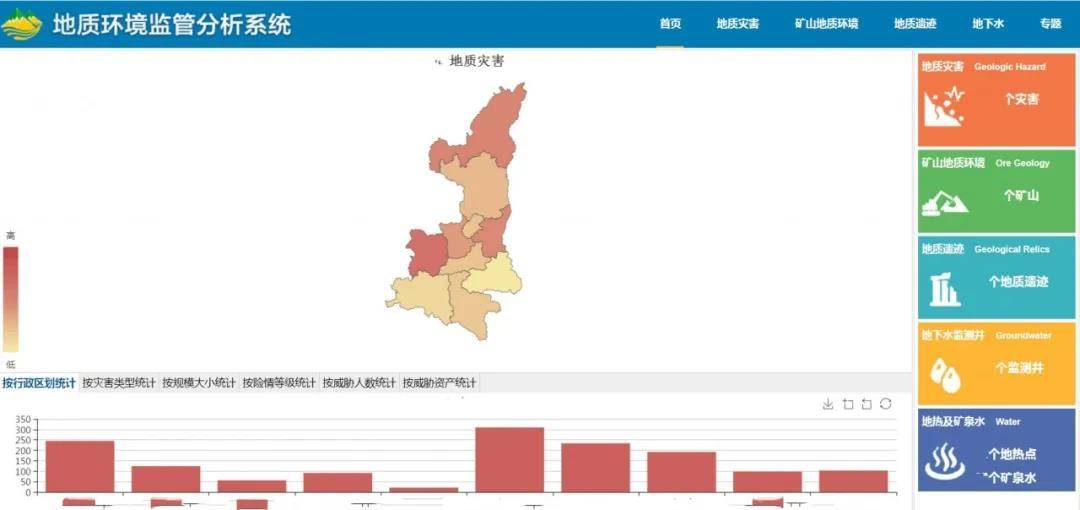
Task: Go to the 地下水 navigation item
Action: click(988, 23)
